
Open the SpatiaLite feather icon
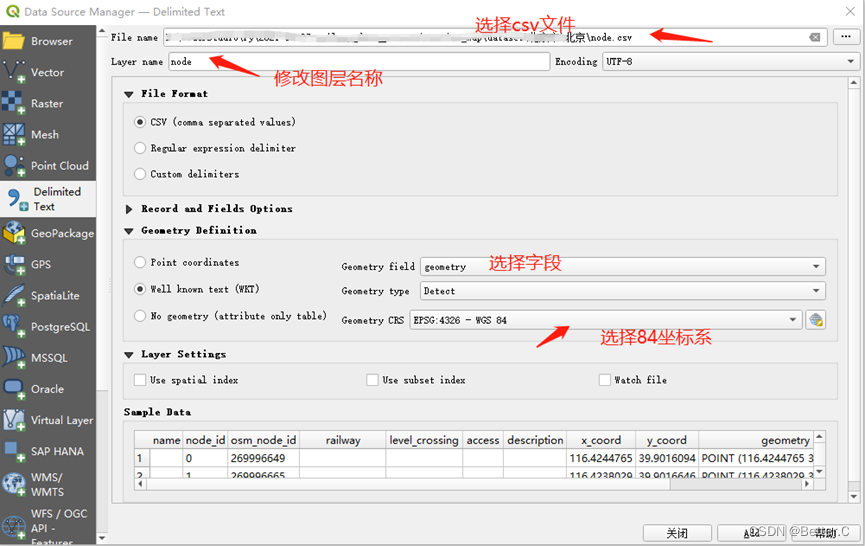click(x=13, y=295)
